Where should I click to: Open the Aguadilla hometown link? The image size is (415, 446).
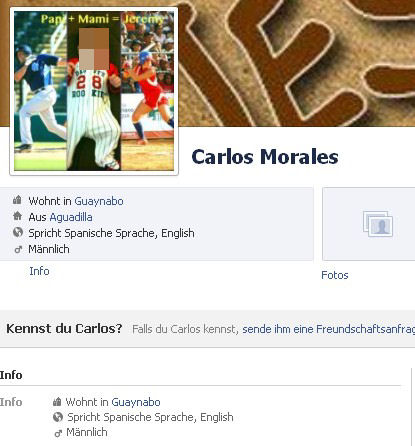(x=71, y=217)
